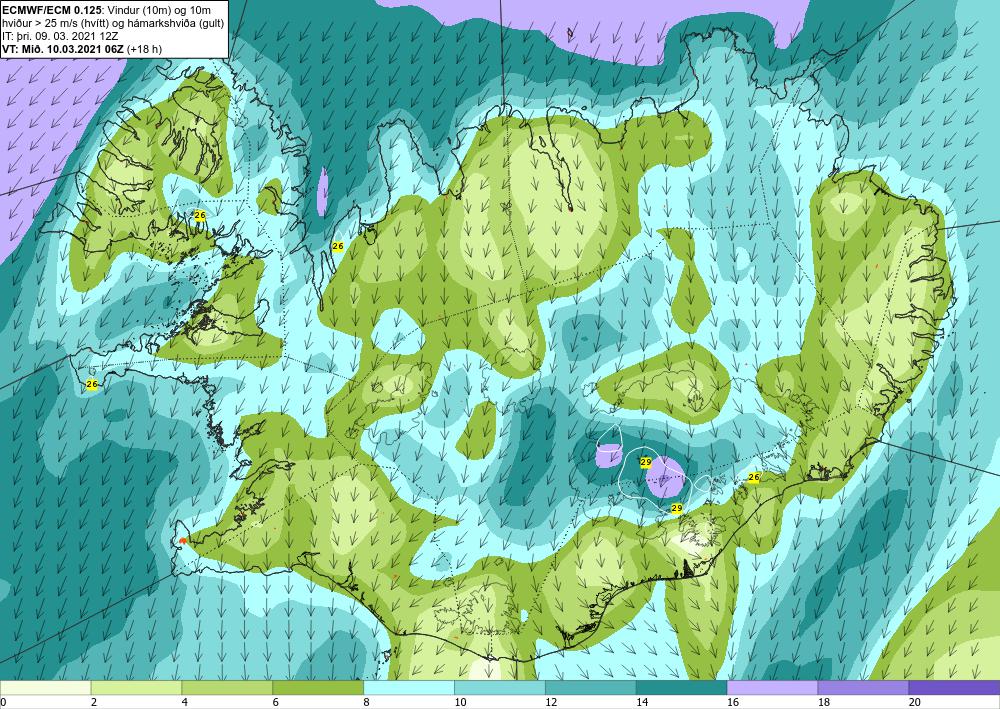Click the legend scale label '6'
Screen dimensions: 1000x709
click(x=276, y=702)
